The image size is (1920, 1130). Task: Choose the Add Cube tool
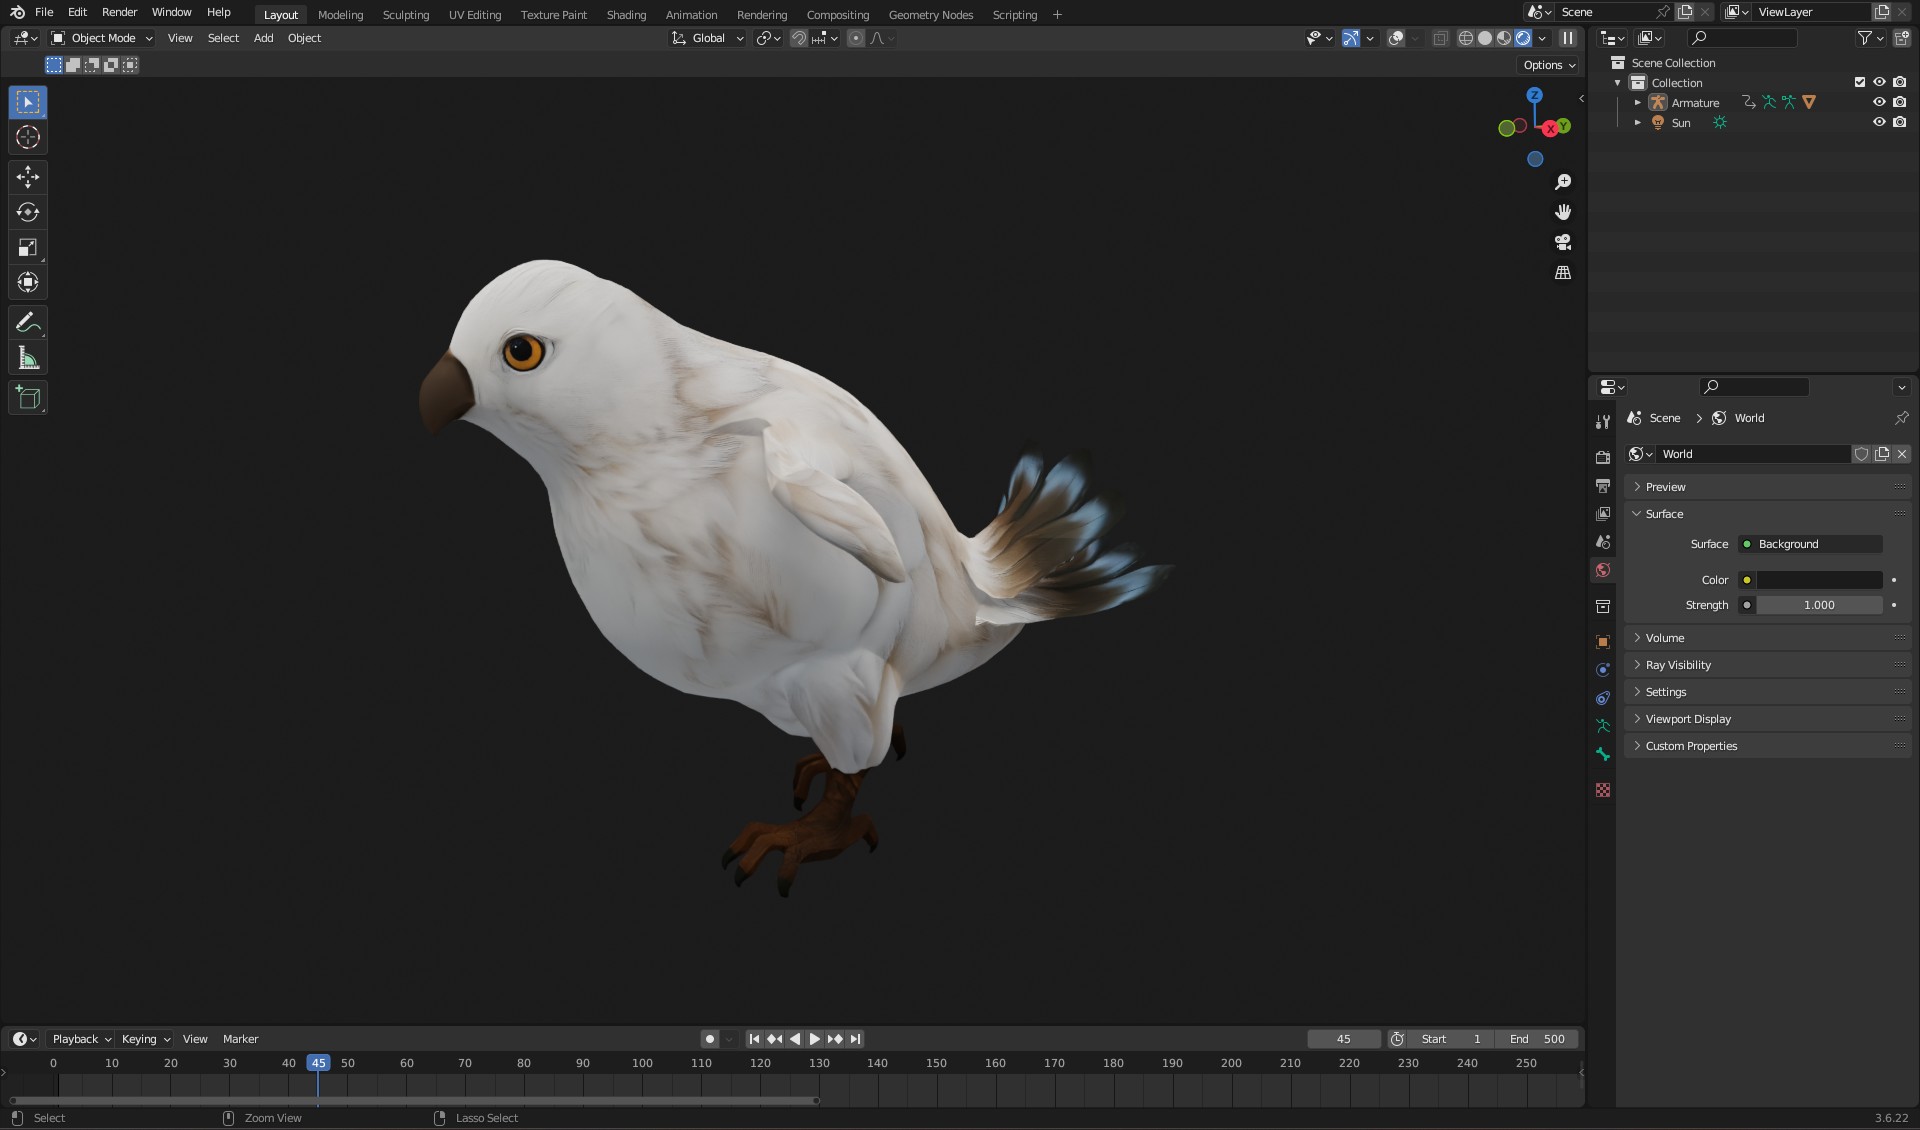pyautogui.click(x=28, y=397)
